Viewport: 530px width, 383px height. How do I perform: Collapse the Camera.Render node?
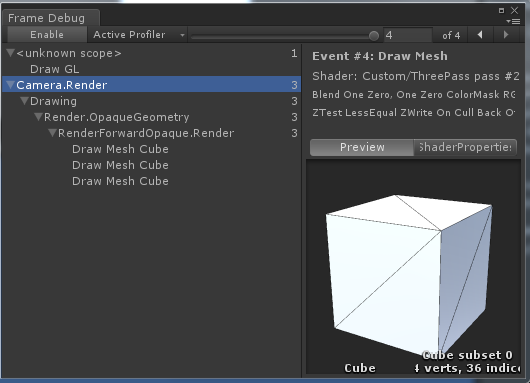point(10,85)
